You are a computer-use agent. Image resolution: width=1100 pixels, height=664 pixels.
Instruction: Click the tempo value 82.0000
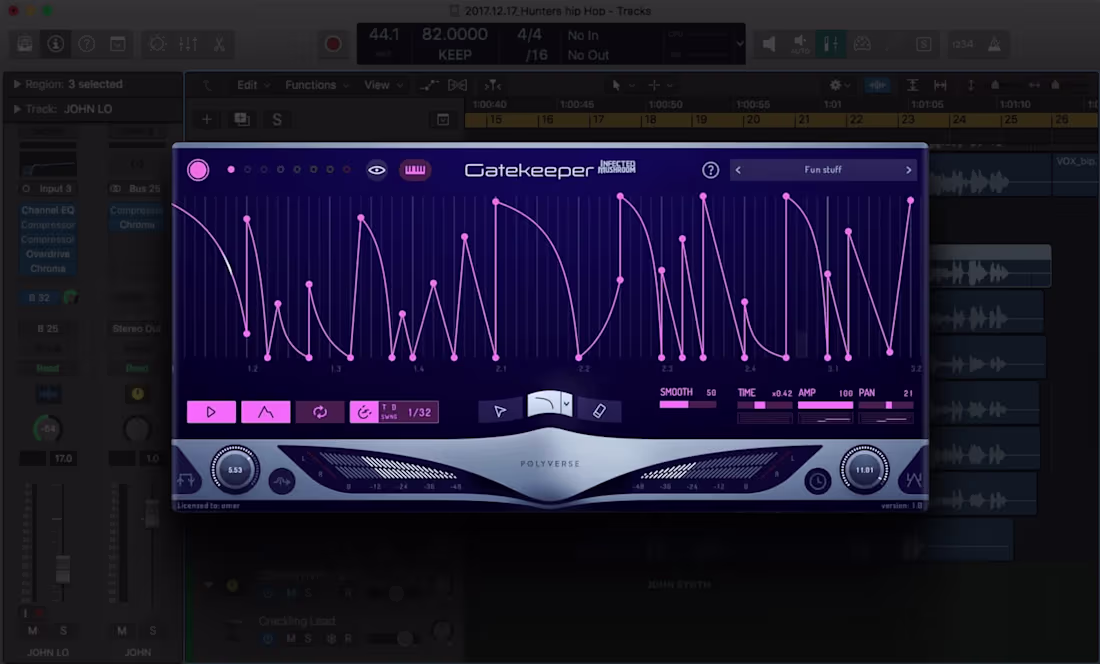(455, 34)
